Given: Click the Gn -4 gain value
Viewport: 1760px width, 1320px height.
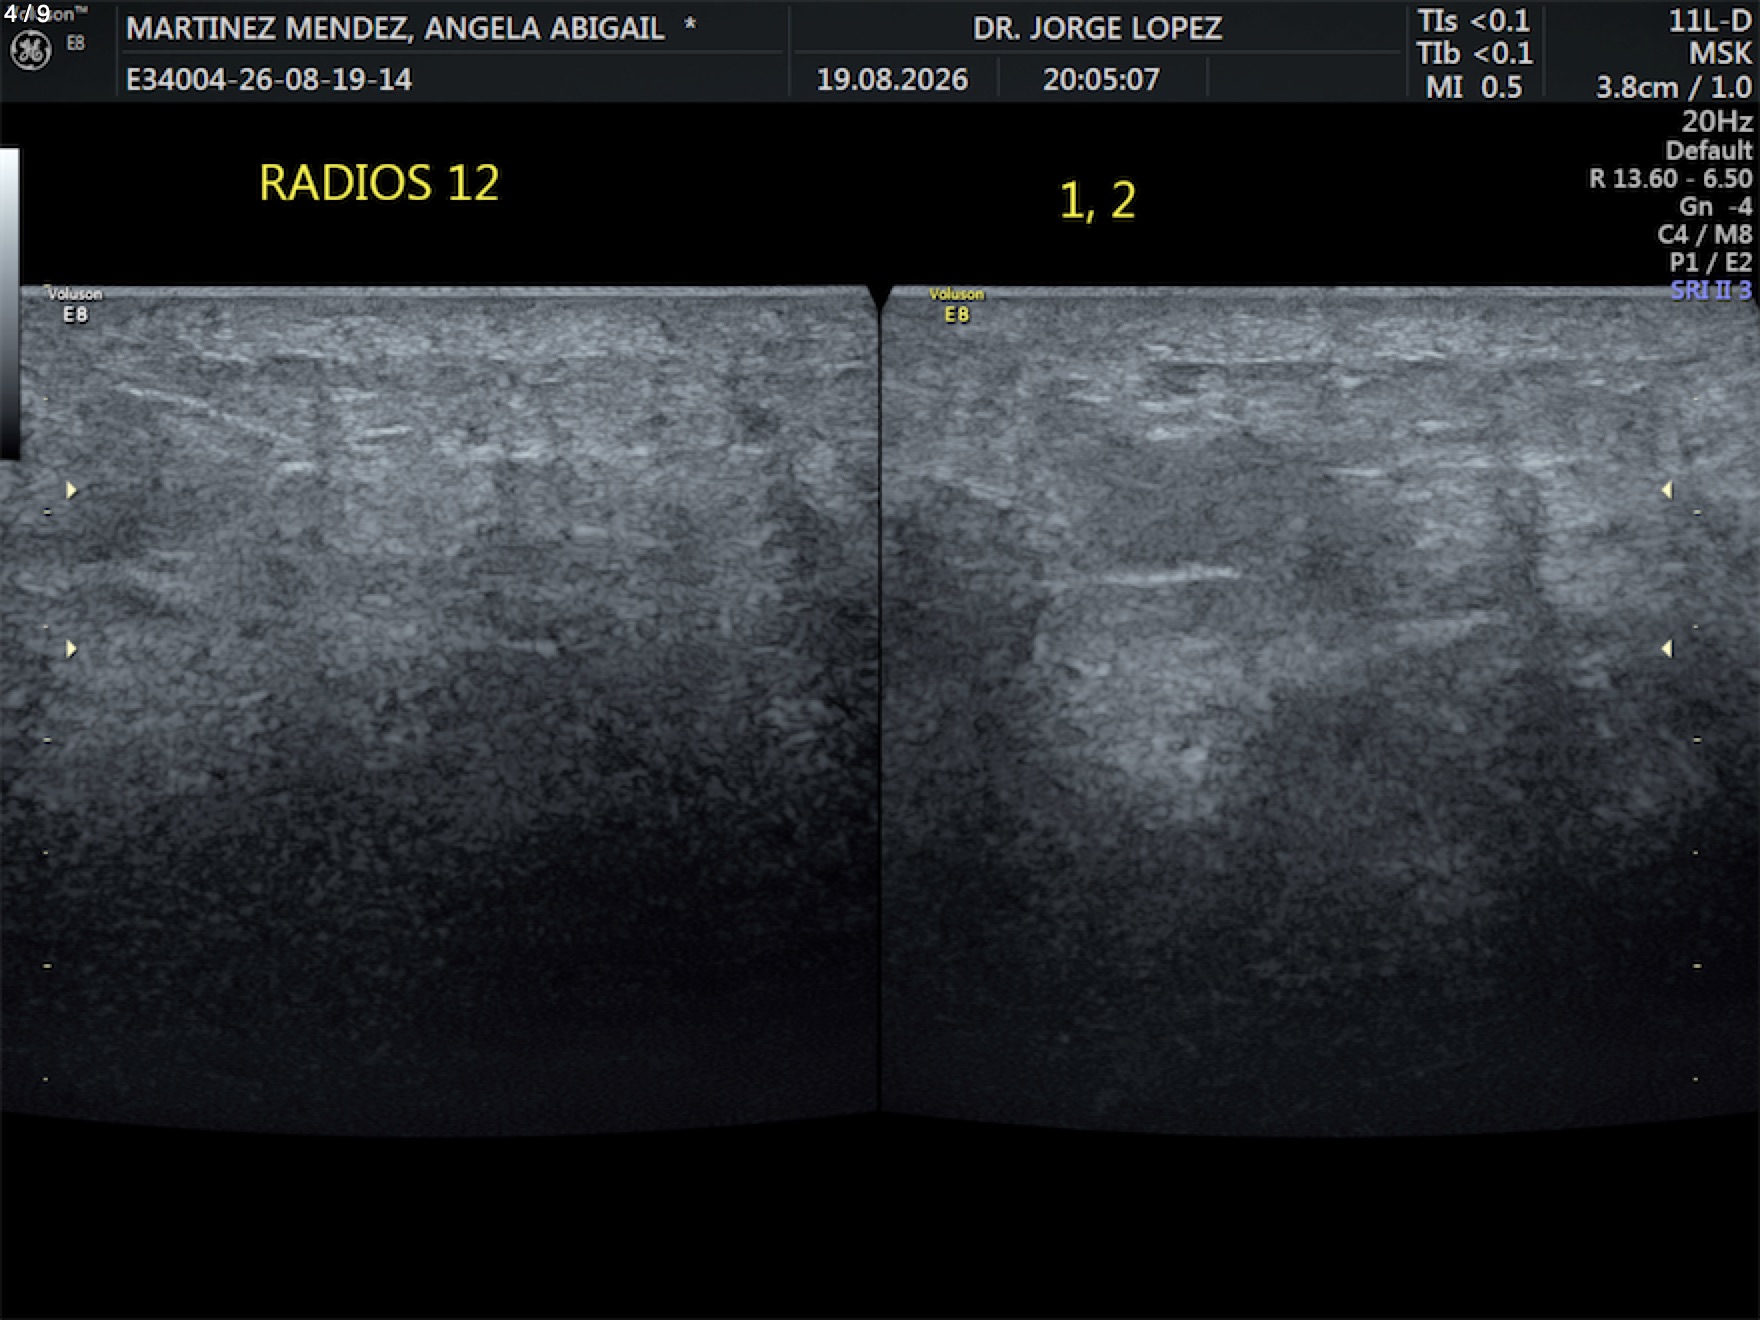Looking at the screenshot, I should pyautogui.click(x=1715, y=206).
